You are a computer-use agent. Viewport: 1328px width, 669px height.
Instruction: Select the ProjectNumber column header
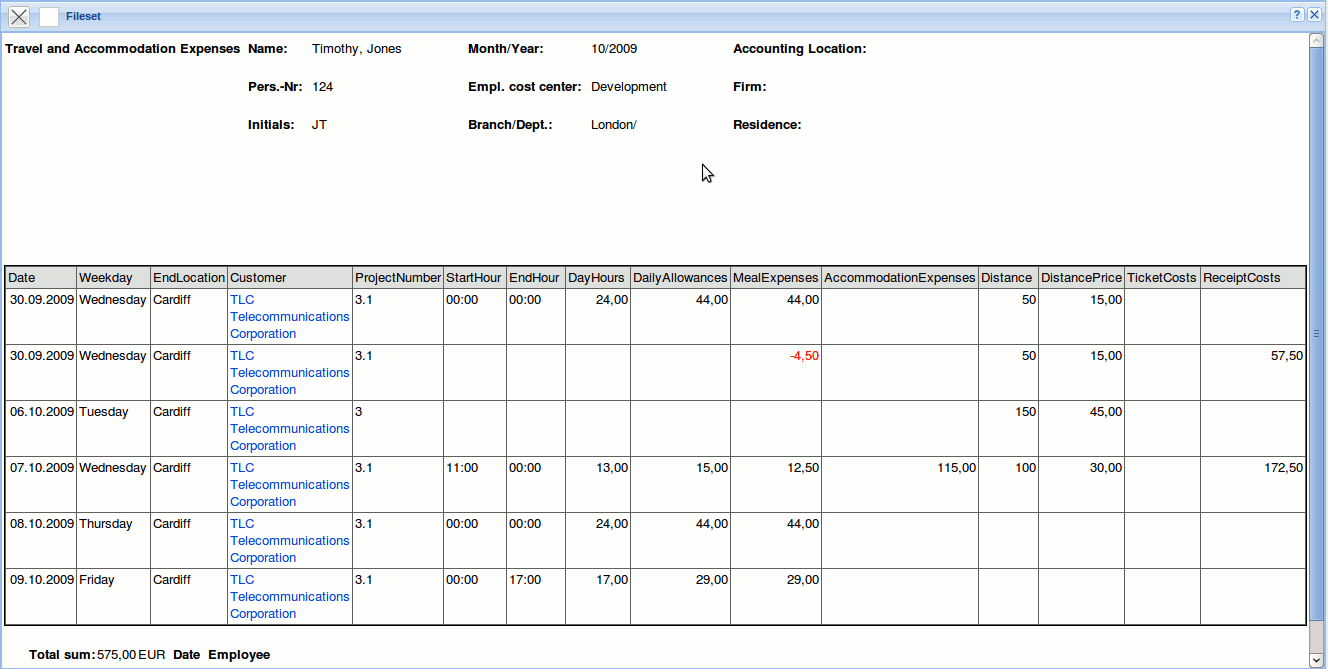(x=398, y=278)
